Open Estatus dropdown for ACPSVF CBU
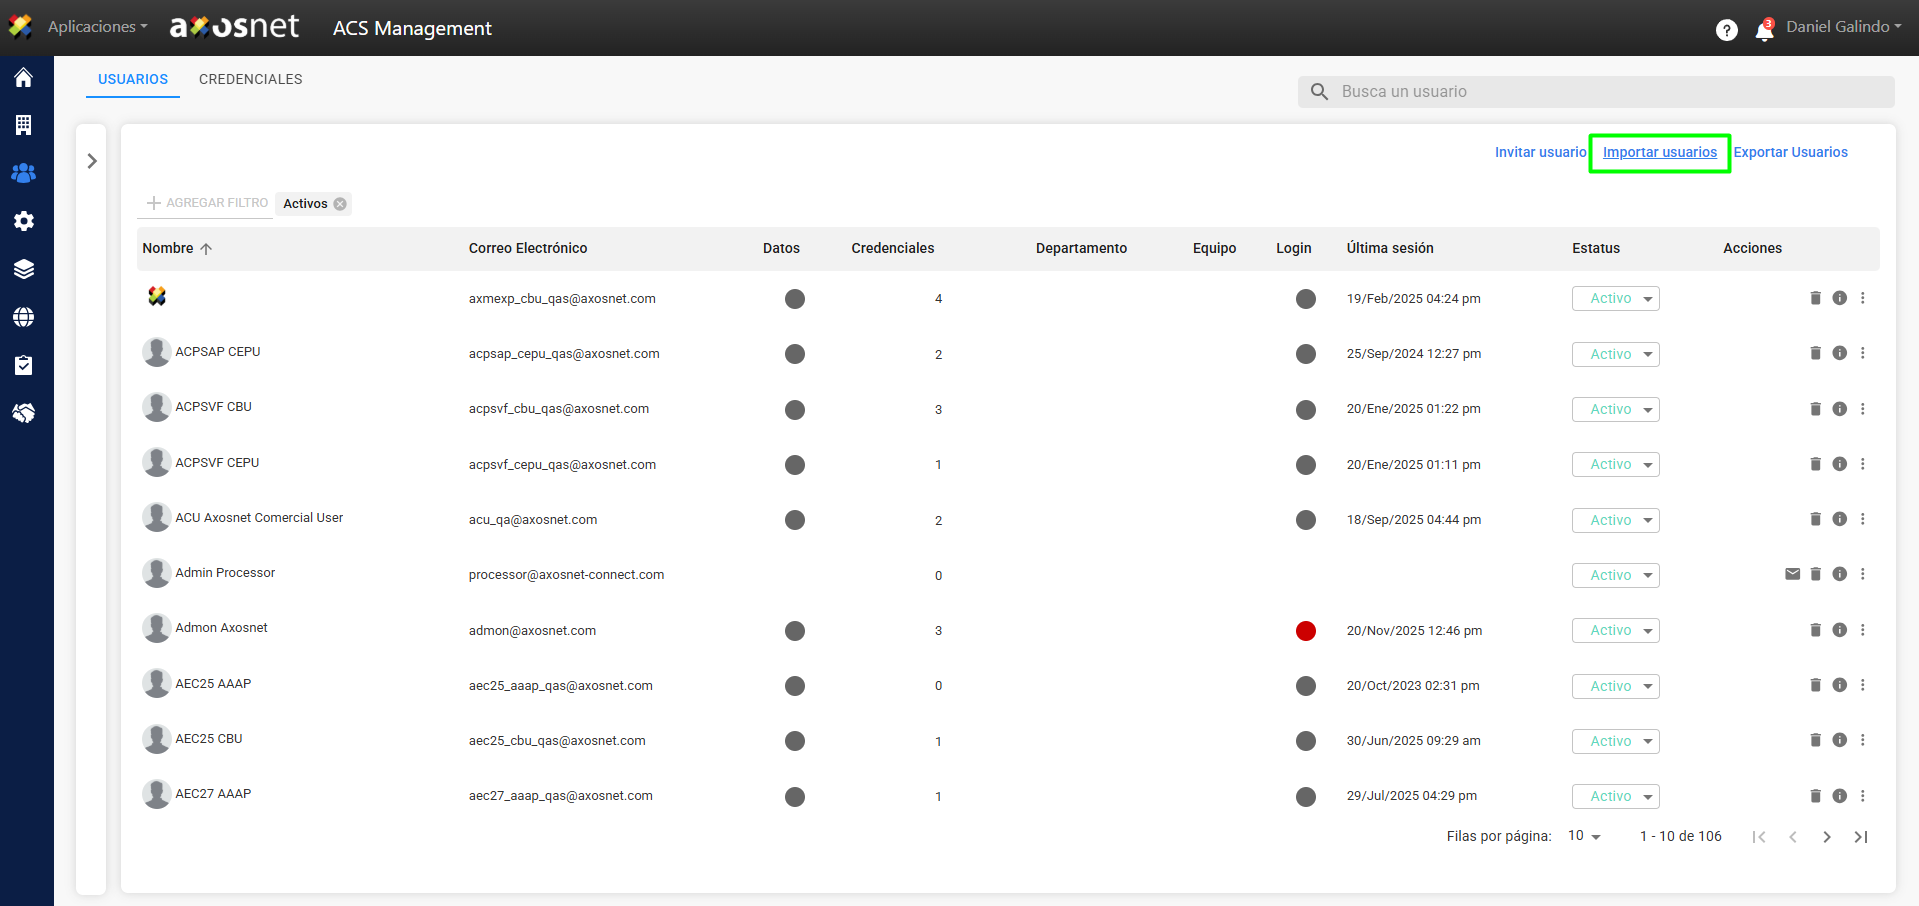The width and height of the screenshot is (1919, 906). tap(1615, 409)
